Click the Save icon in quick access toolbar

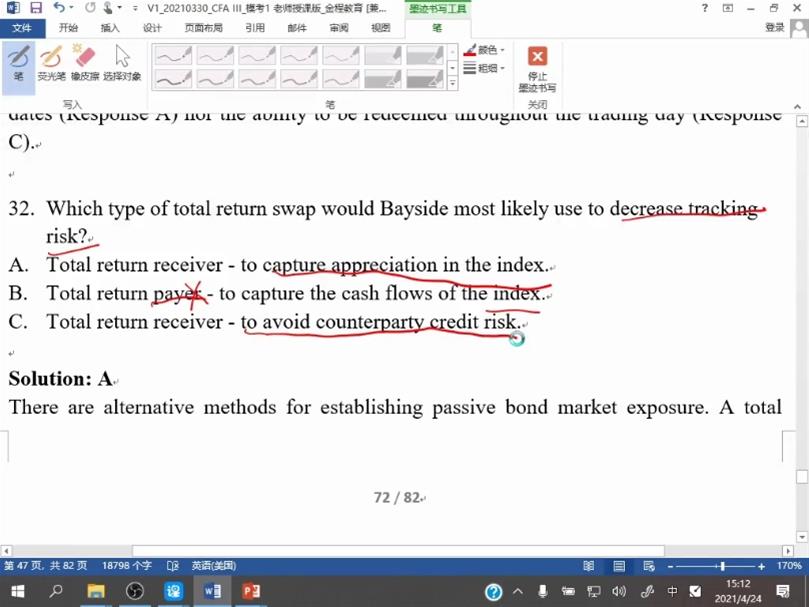(36, 8)
